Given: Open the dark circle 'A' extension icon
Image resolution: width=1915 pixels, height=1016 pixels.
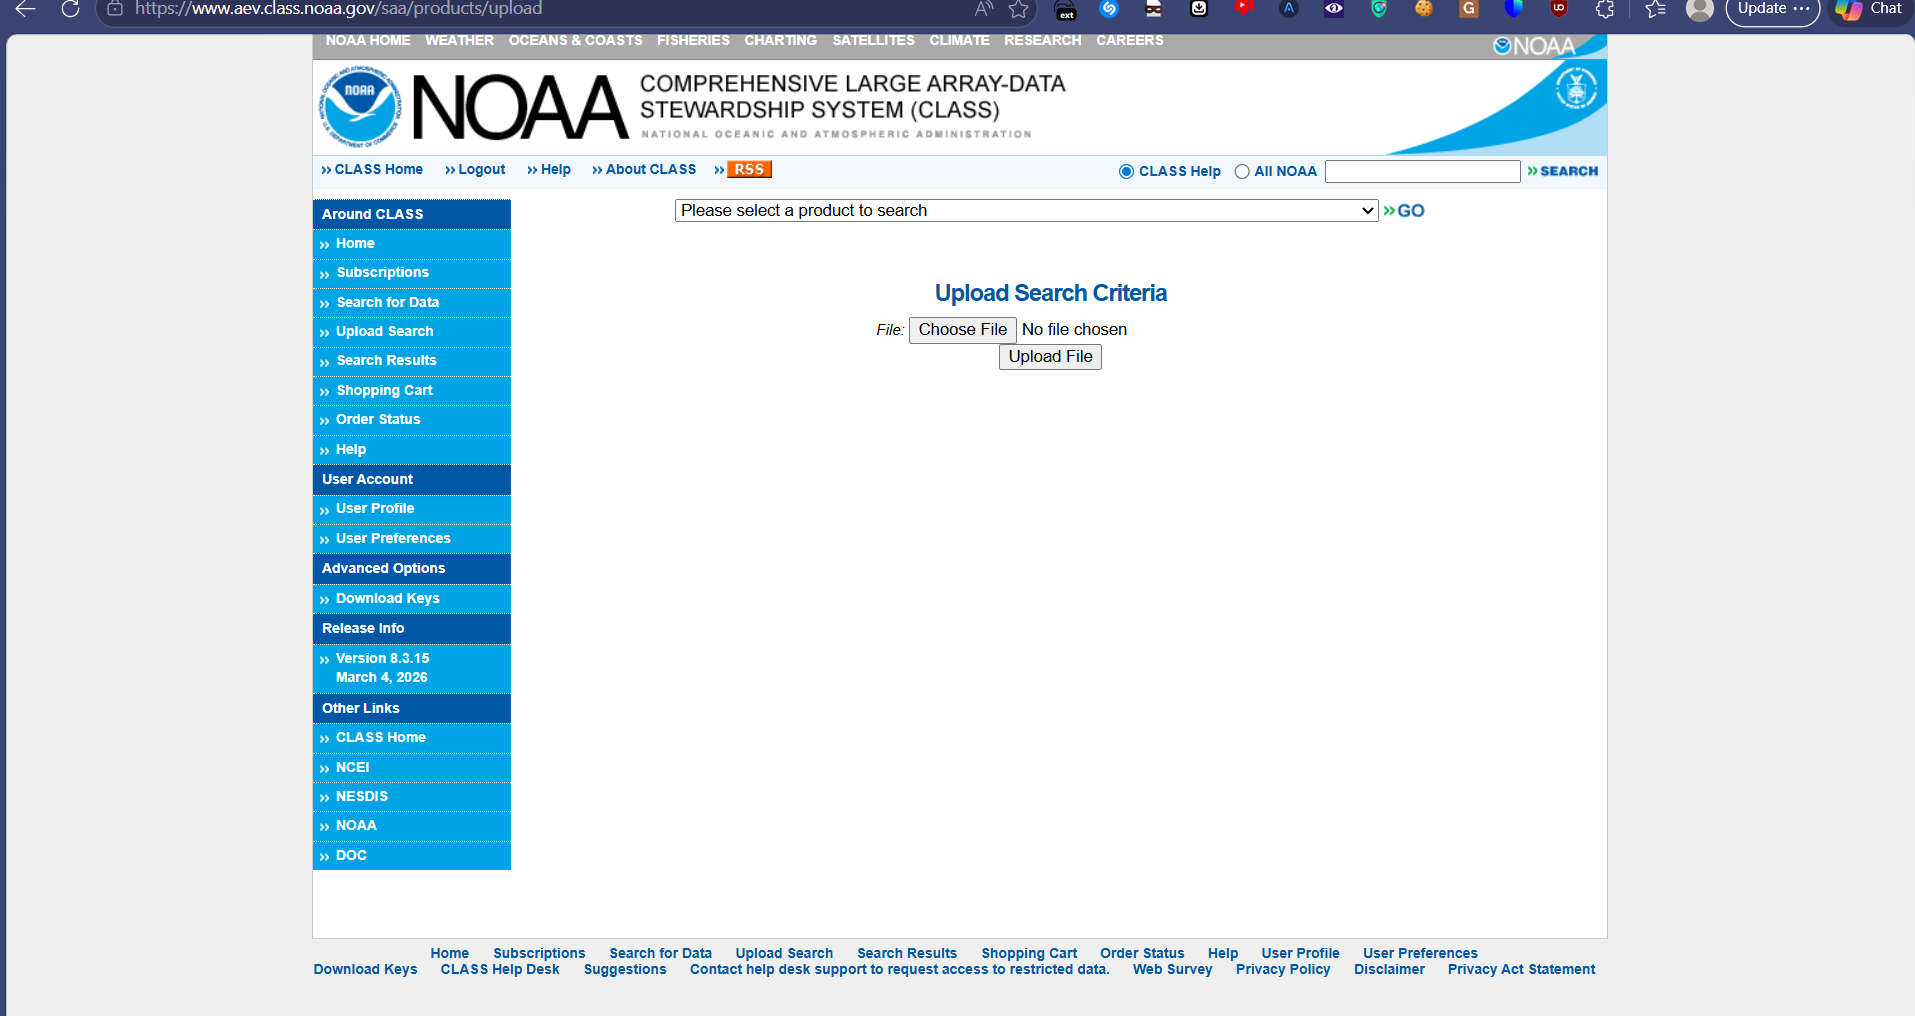Looking at the screenshot, I should [x=1289, y=9].
